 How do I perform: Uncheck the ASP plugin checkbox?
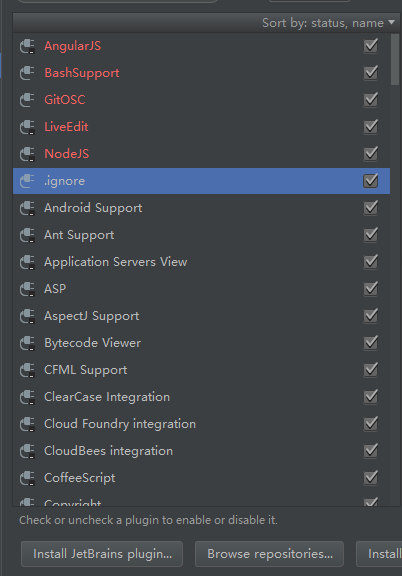pyautogui.click(x=370, y=289)
